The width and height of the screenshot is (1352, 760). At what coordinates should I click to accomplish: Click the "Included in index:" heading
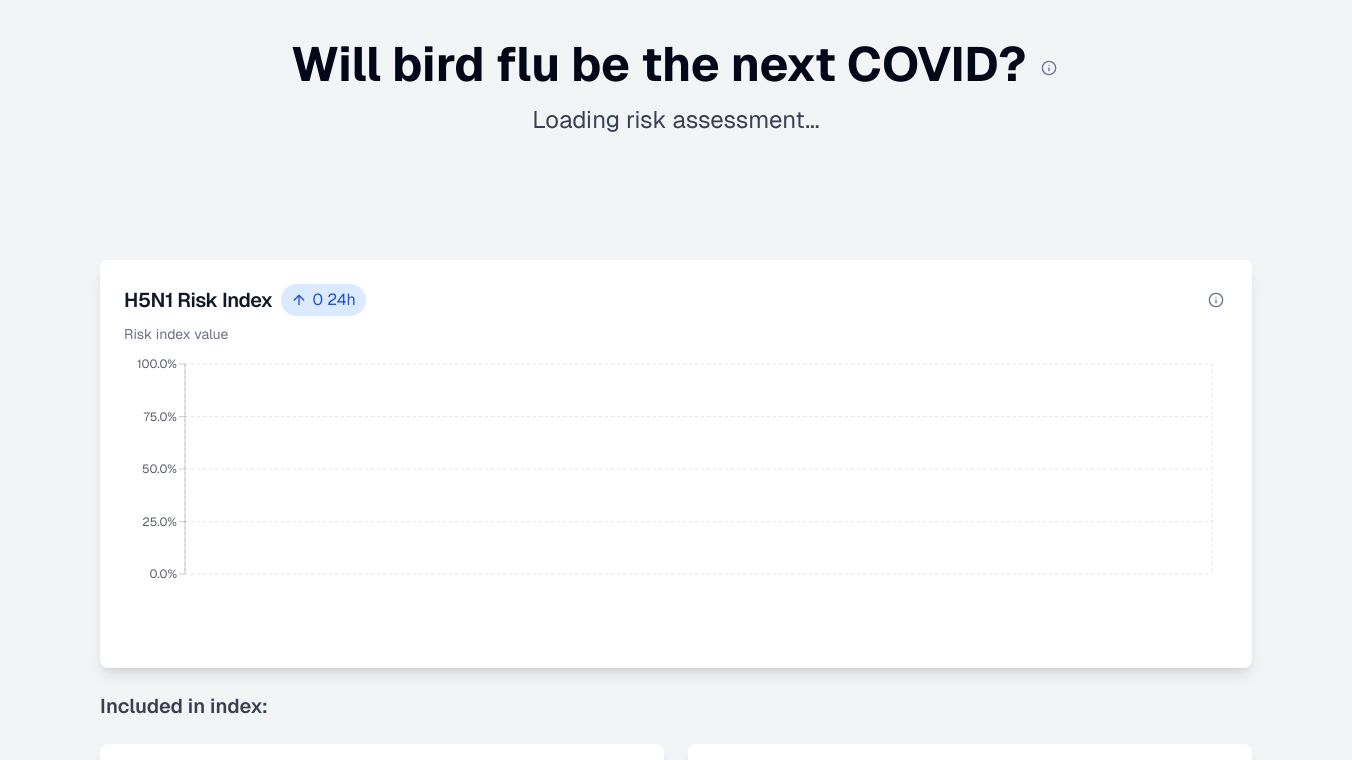[184, 706]
